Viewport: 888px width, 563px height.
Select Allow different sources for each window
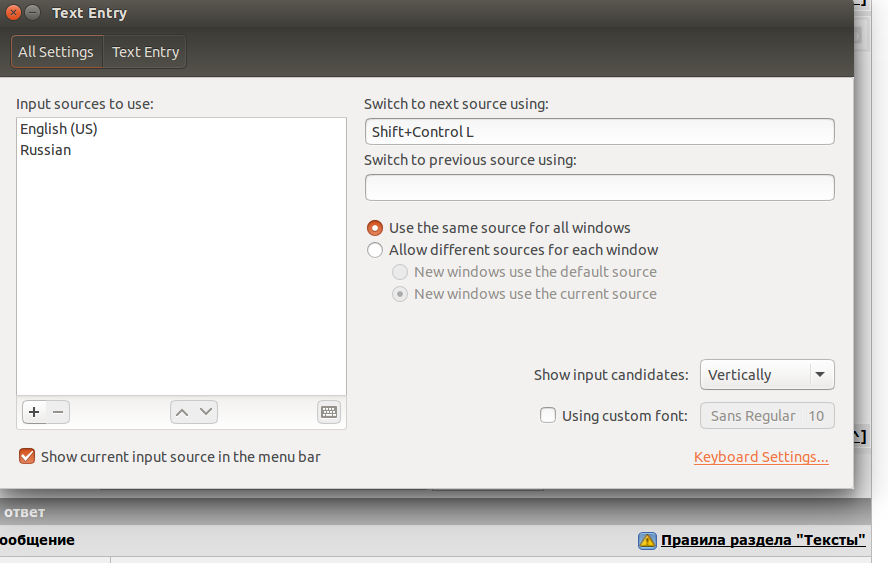click(x=374, y=250)
